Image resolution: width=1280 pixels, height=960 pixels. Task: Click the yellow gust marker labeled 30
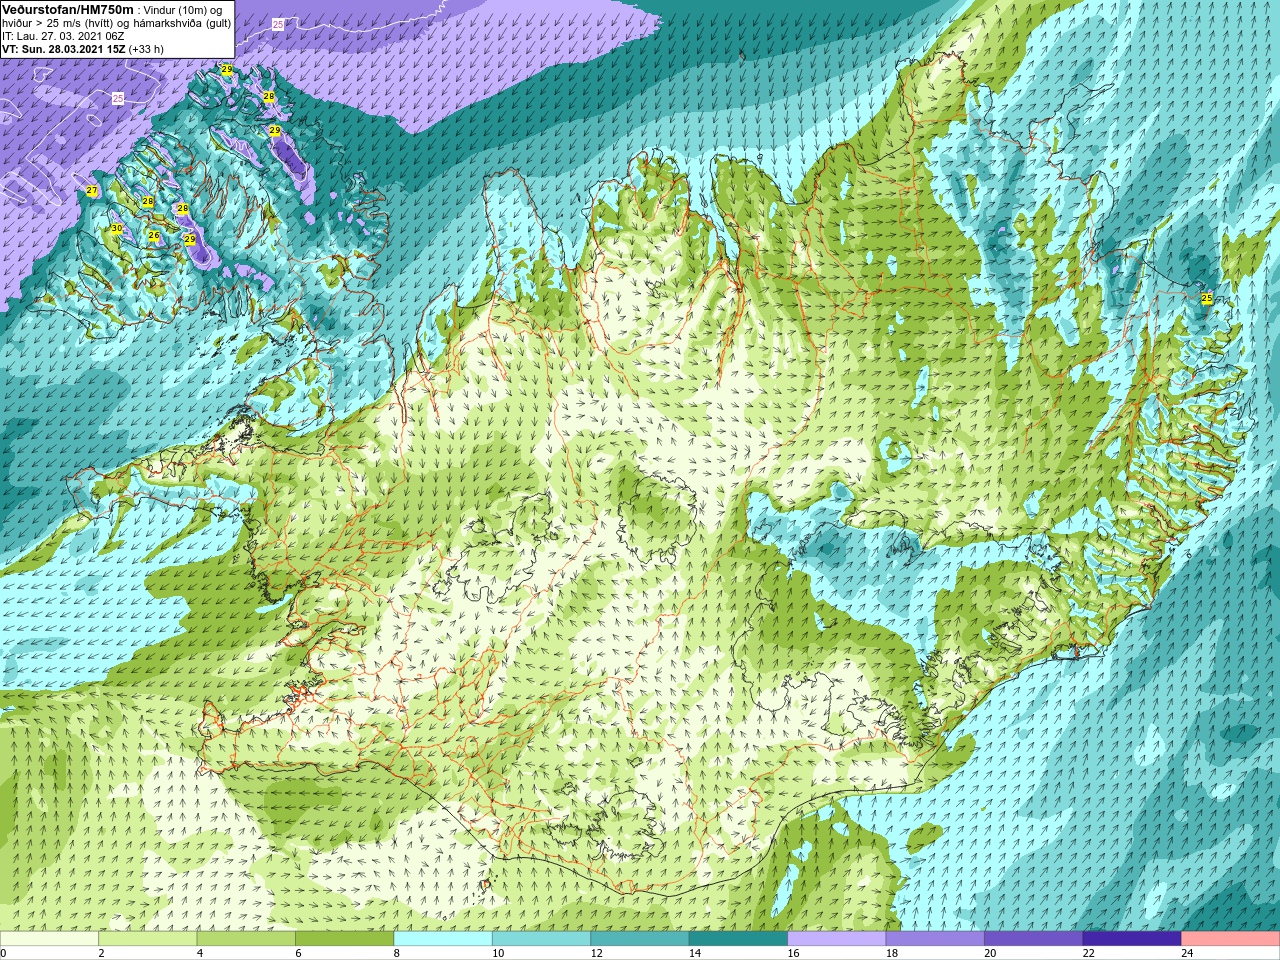tap(116, 229)
